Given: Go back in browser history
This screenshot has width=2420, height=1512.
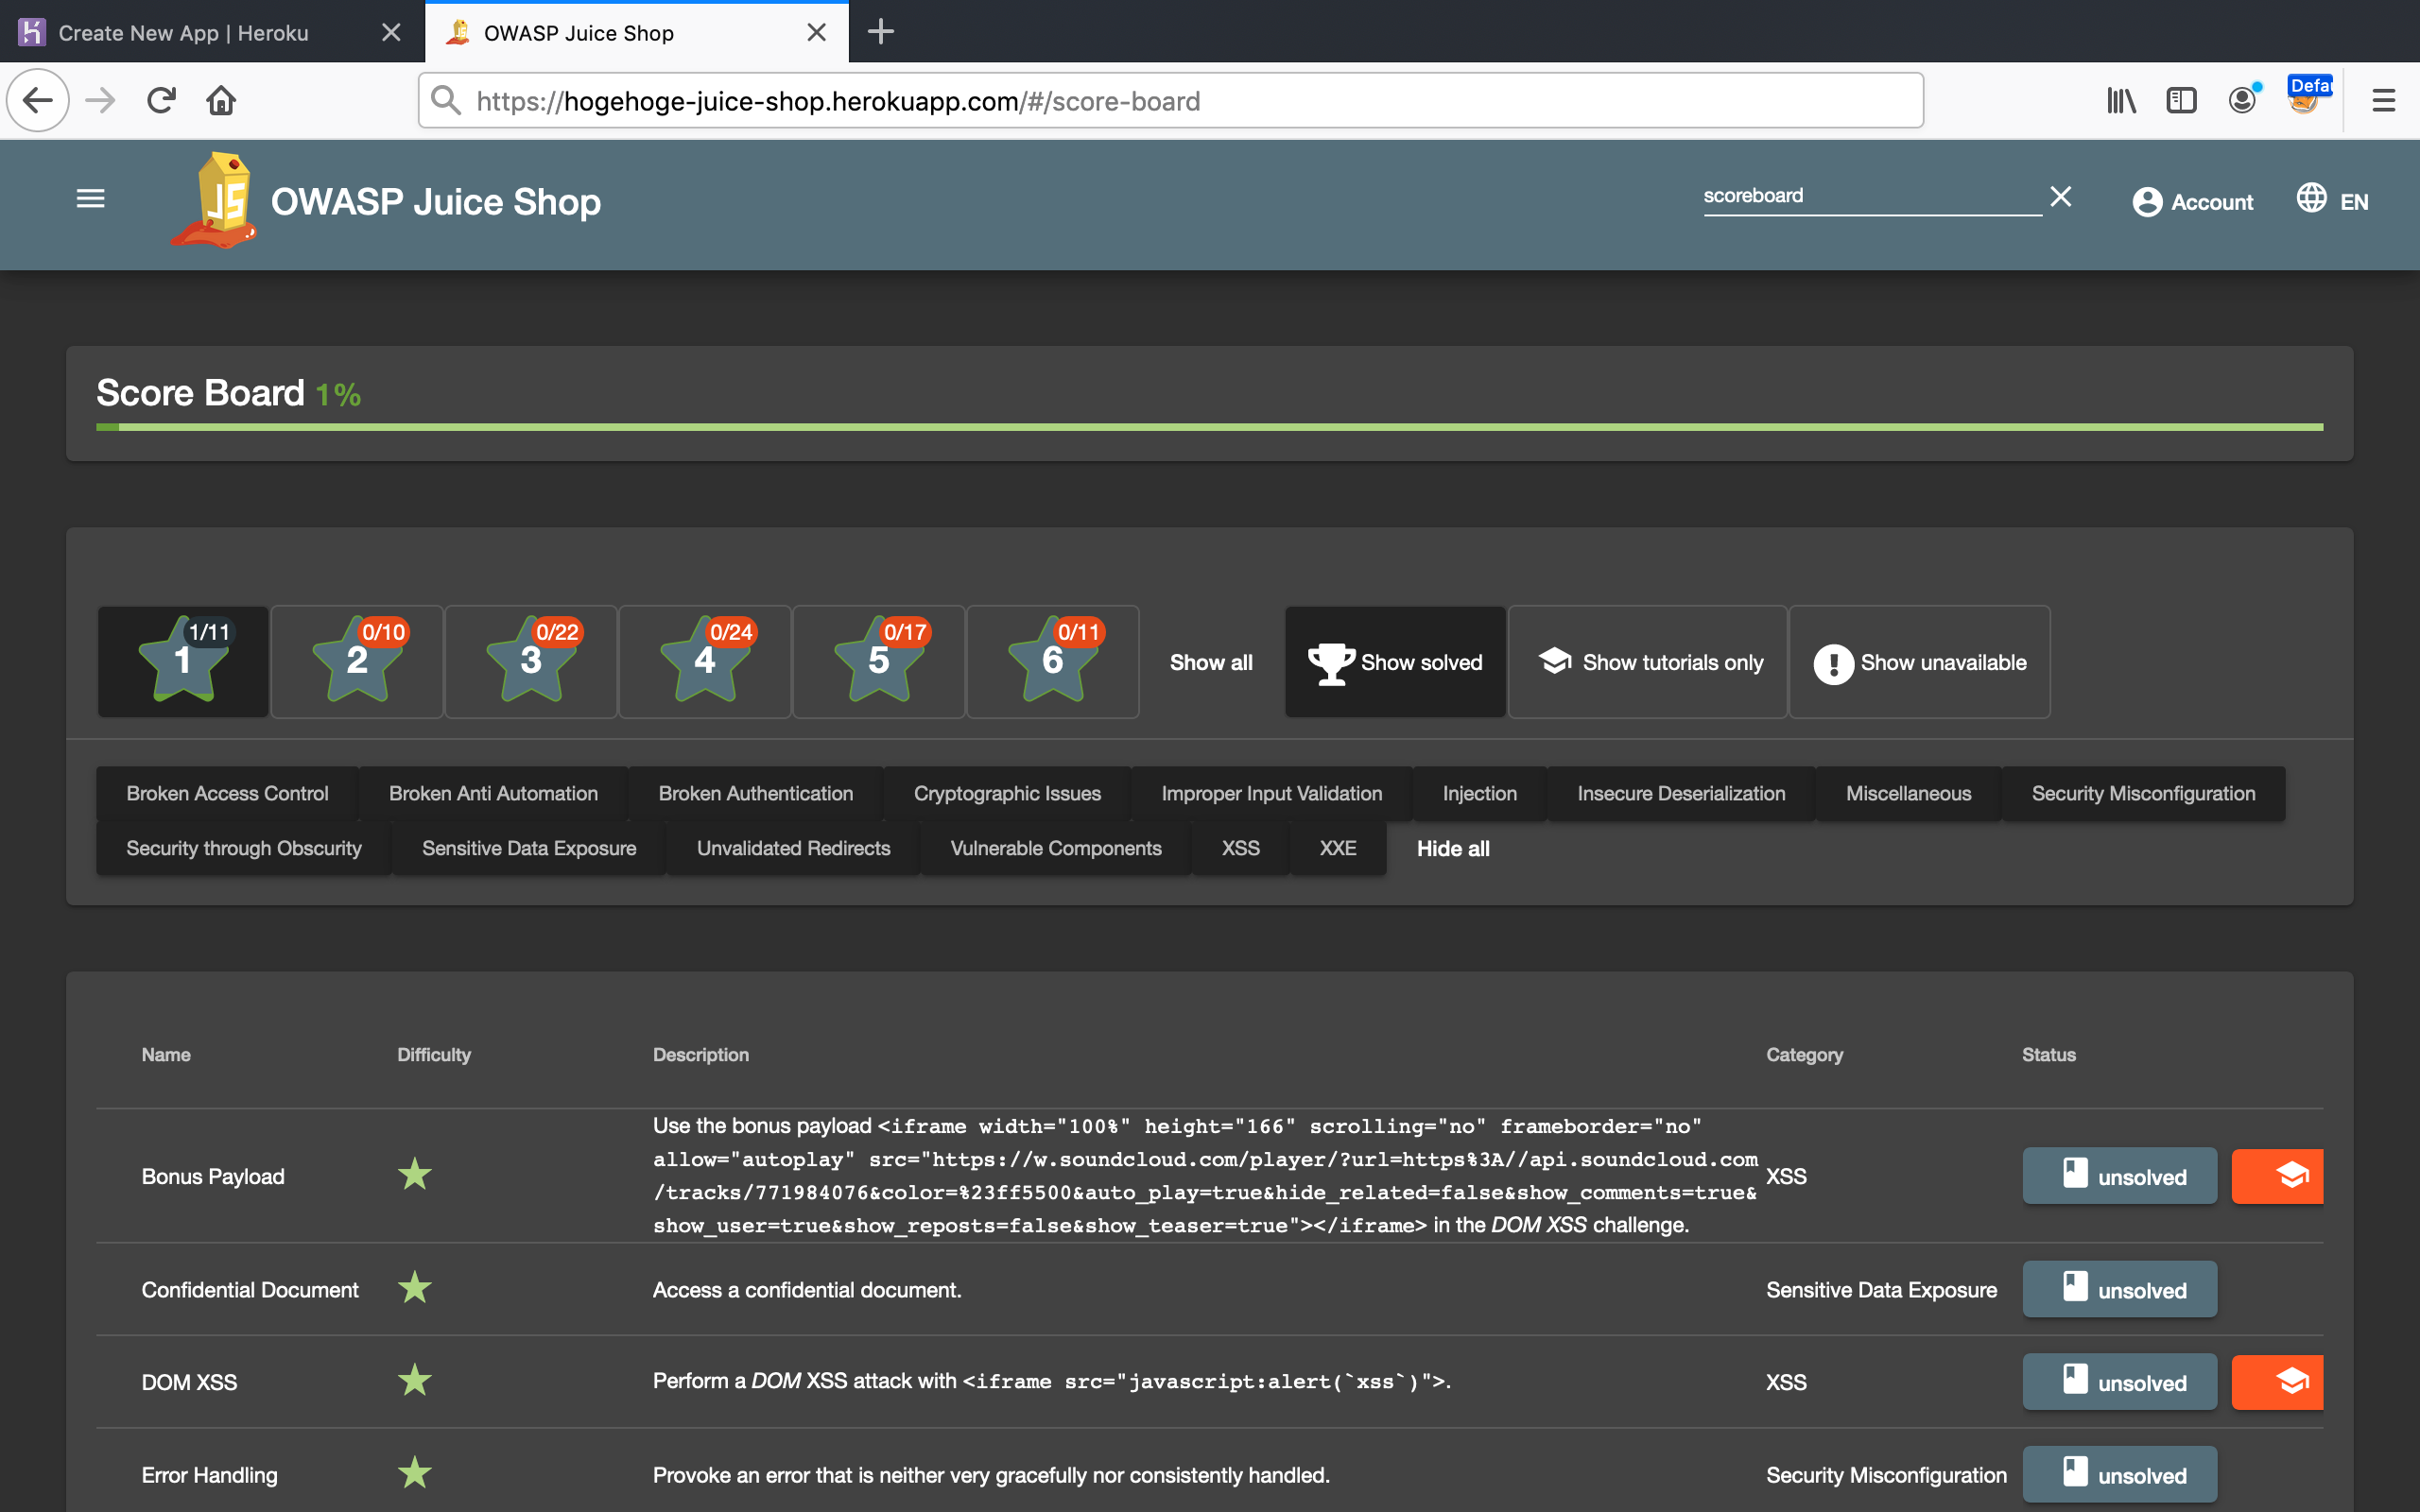Looking at the screenshot, I should [x=38, y=100].
